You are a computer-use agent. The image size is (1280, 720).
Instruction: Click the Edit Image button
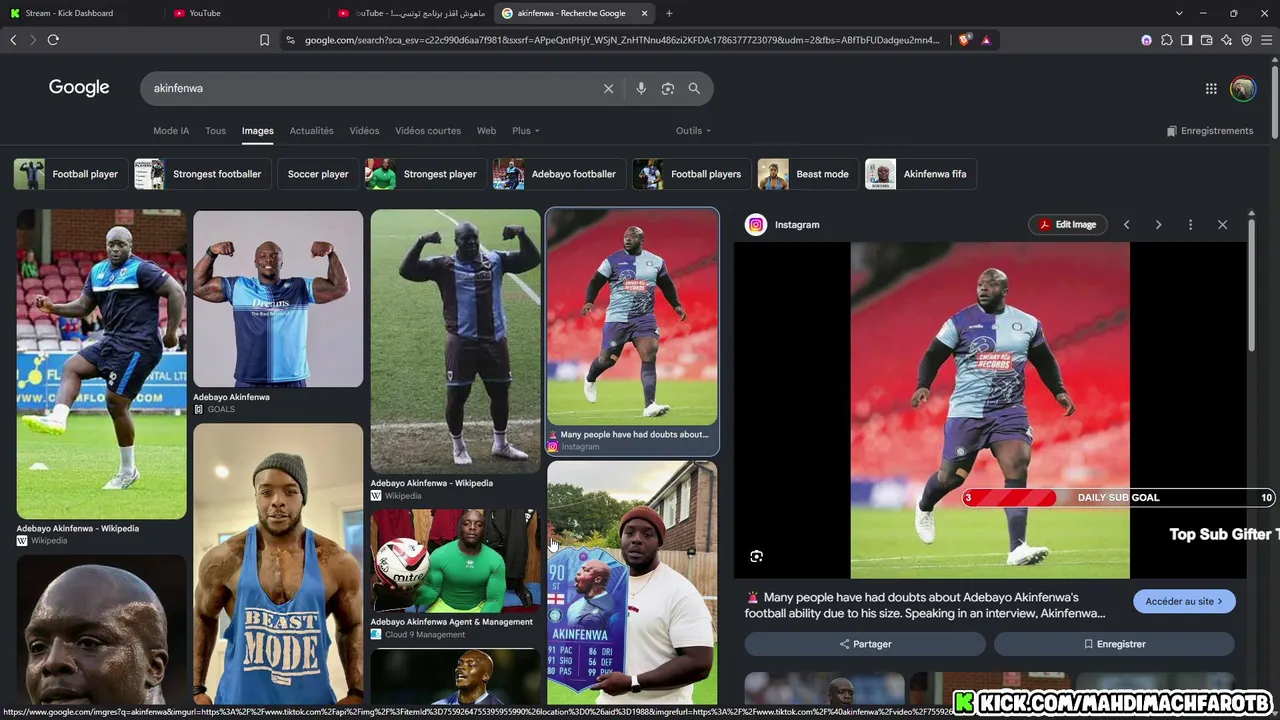tap(1068, 225)
